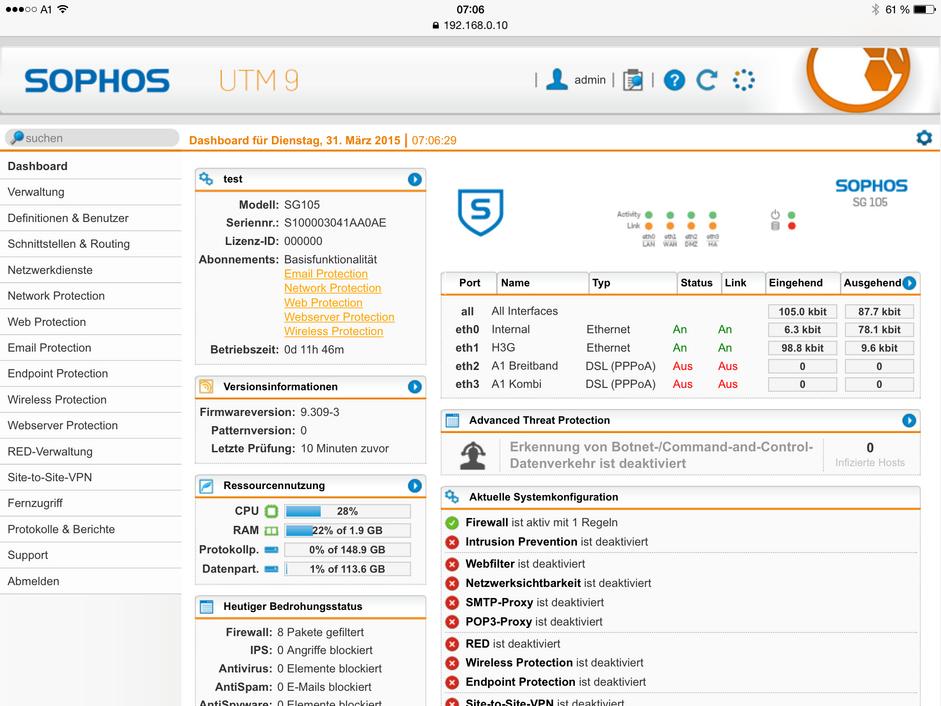Click the 105.0 kbit incoming value
This screenshot has height=706, width=941.
pos(802,312)
